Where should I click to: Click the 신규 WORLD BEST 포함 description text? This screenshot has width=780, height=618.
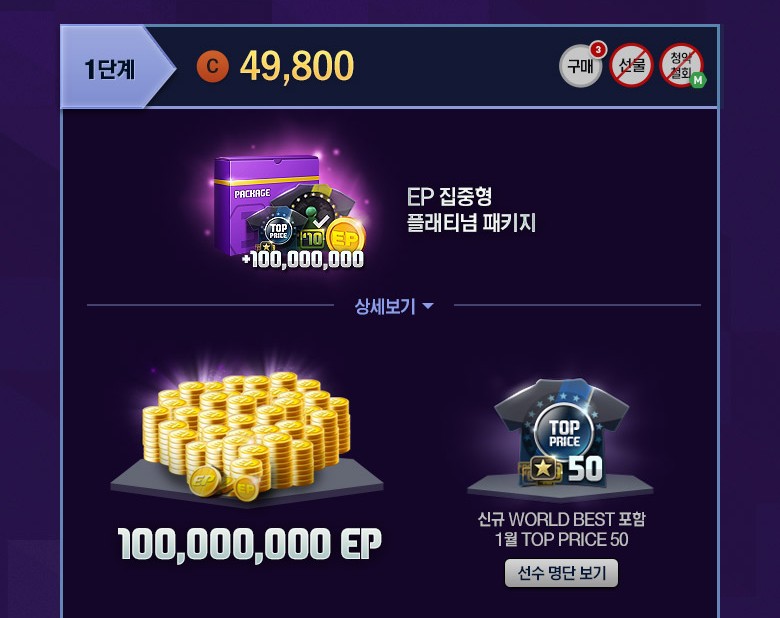coord(561,519)
